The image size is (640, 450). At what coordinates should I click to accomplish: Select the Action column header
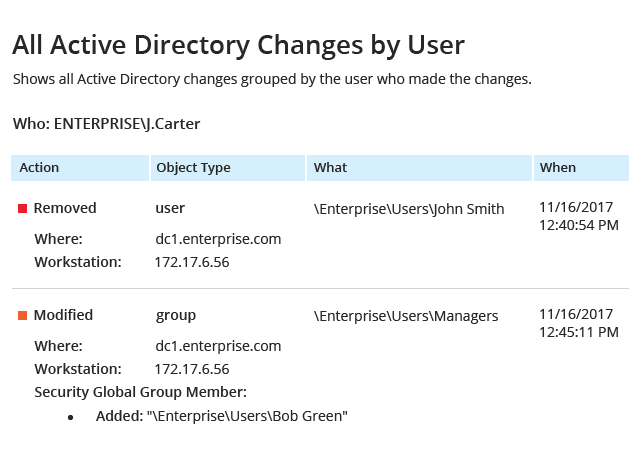click(80, 168)
